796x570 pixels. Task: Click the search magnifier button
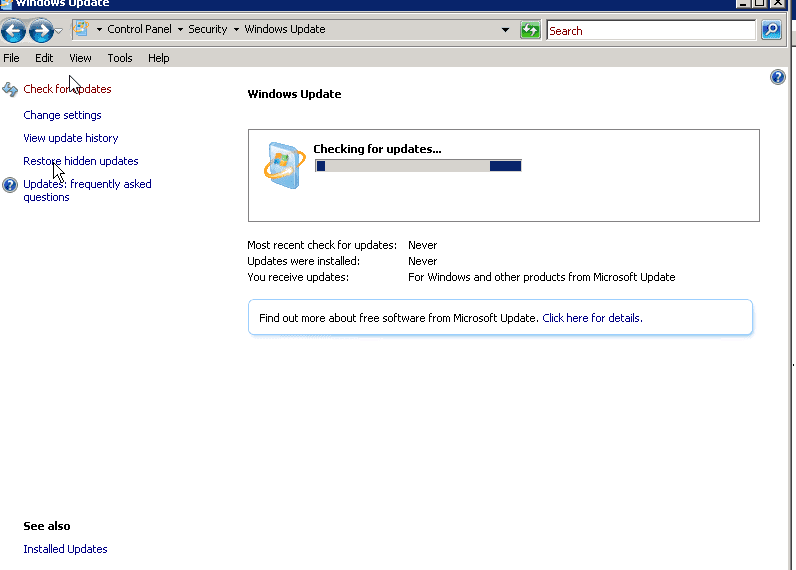[771, 30]
